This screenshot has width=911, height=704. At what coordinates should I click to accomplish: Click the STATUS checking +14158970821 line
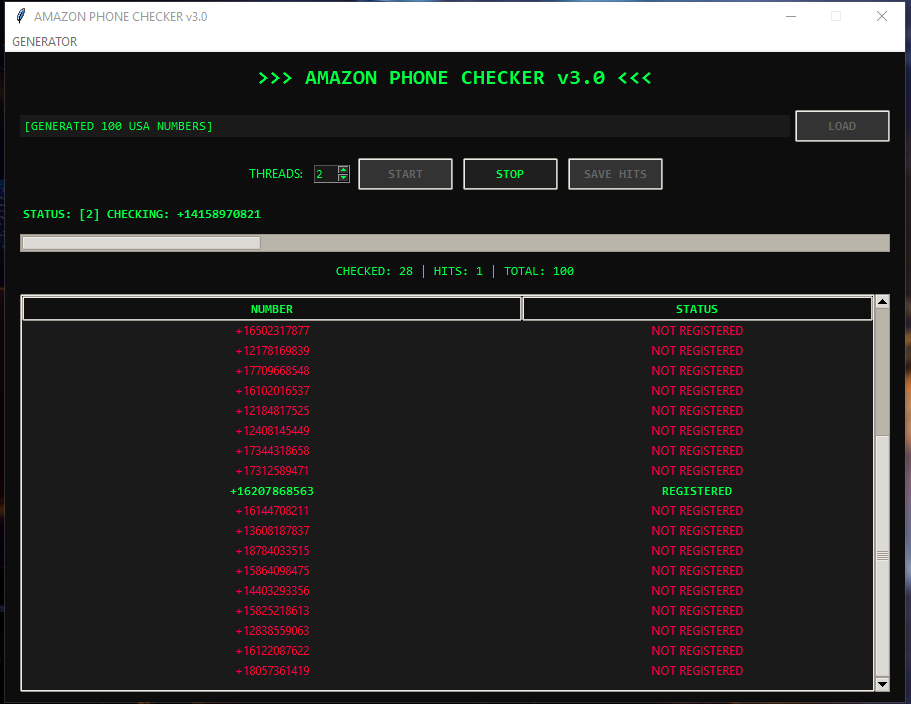click(x=142, y=214)
